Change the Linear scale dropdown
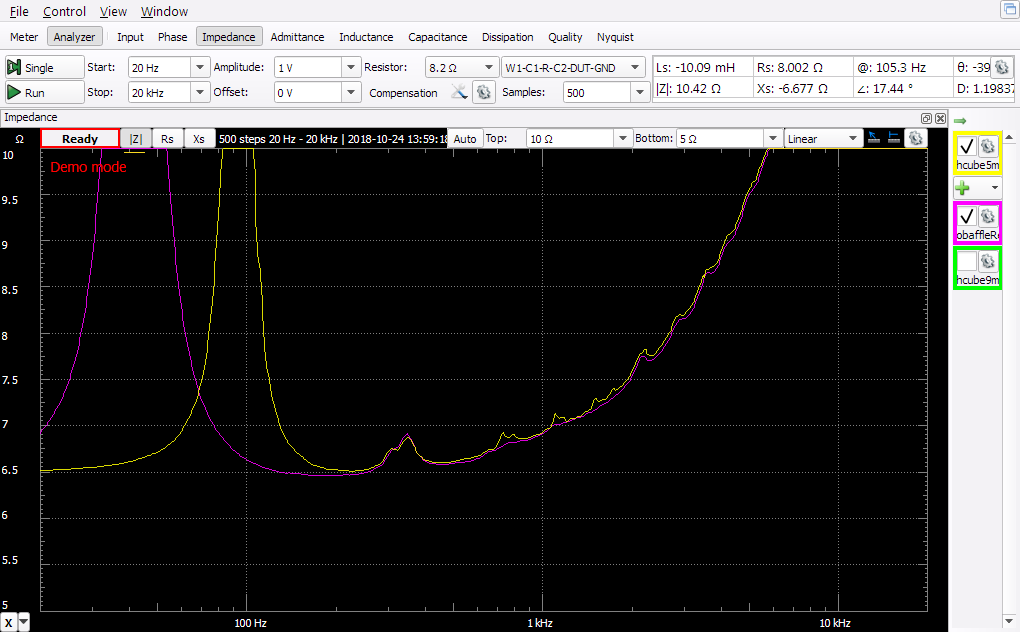 click(823, 138)
